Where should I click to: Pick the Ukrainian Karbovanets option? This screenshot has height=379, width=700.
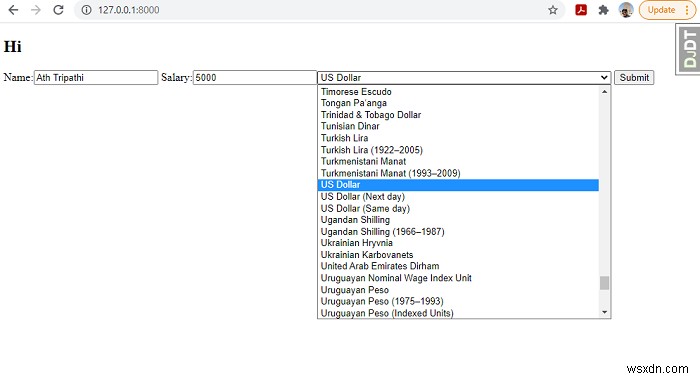point(458,254)
